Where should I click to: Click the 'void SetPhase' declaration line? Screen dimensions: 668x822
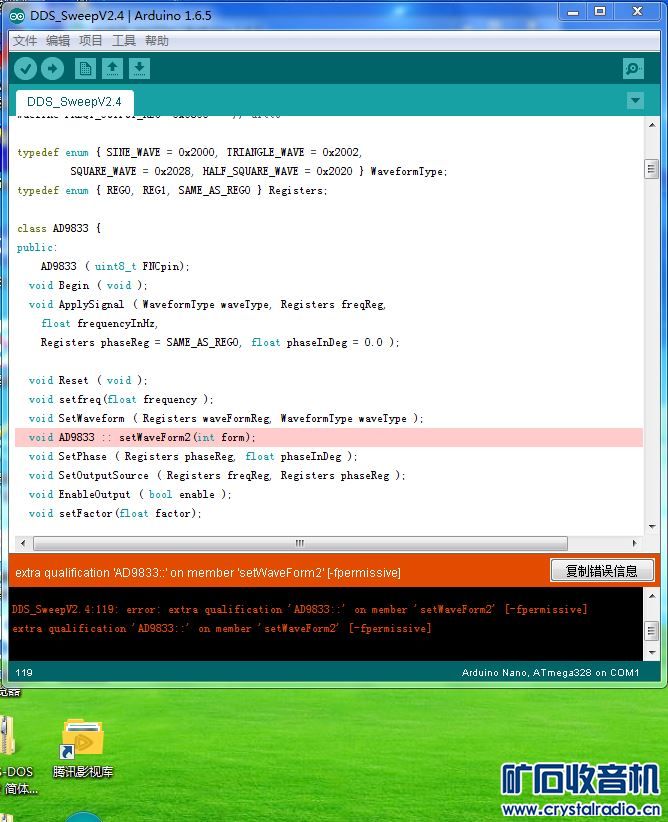[193, 456]
